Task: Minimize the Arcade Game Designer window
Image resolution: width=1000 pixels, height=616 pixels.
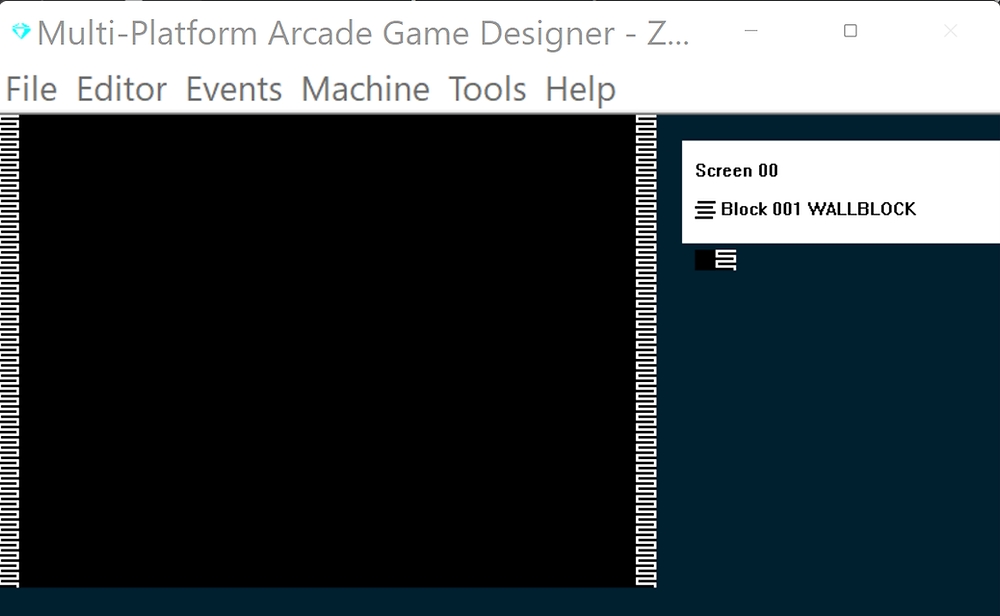Action: pos(751,31)
